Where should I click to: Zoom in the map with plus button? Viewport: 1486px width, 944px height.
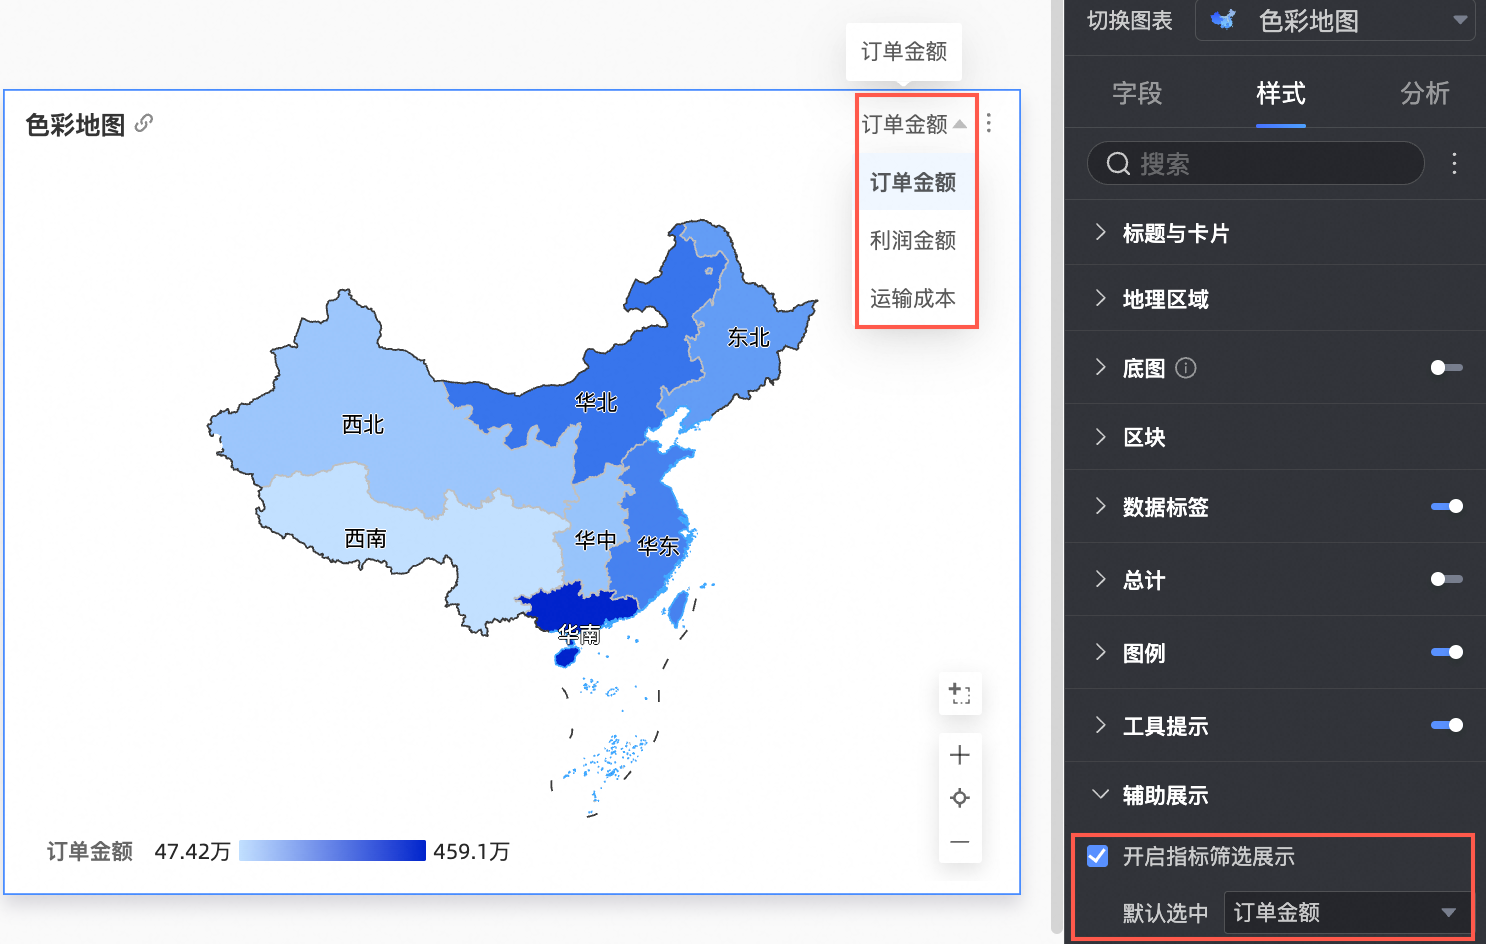click(960, 755)
